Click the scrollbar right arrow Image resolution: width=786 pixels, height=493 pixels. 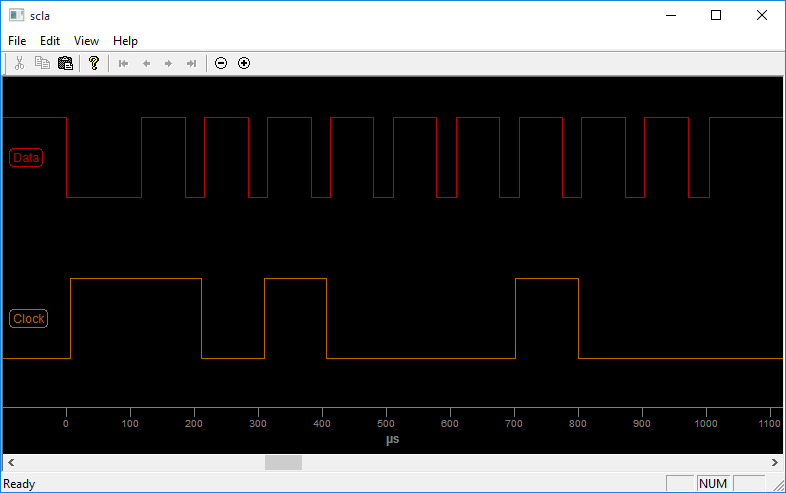click(x=775, y=463)
